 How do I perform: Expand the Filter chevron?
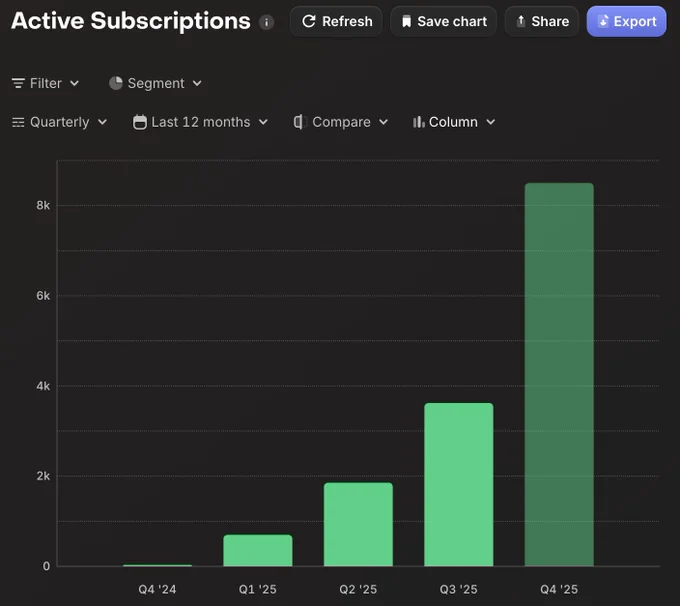[74, 83]
